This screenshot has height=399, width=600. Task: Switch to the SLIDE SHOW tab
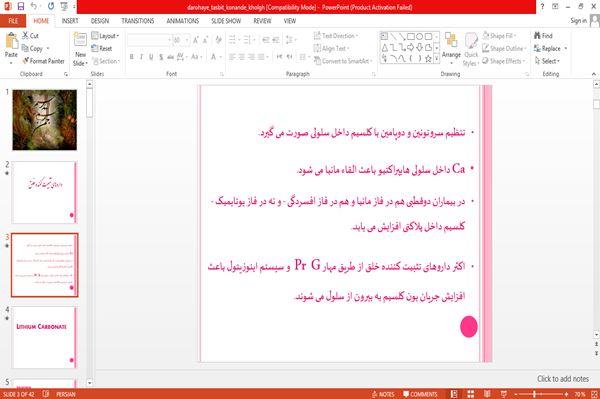[x=226, y=21]
